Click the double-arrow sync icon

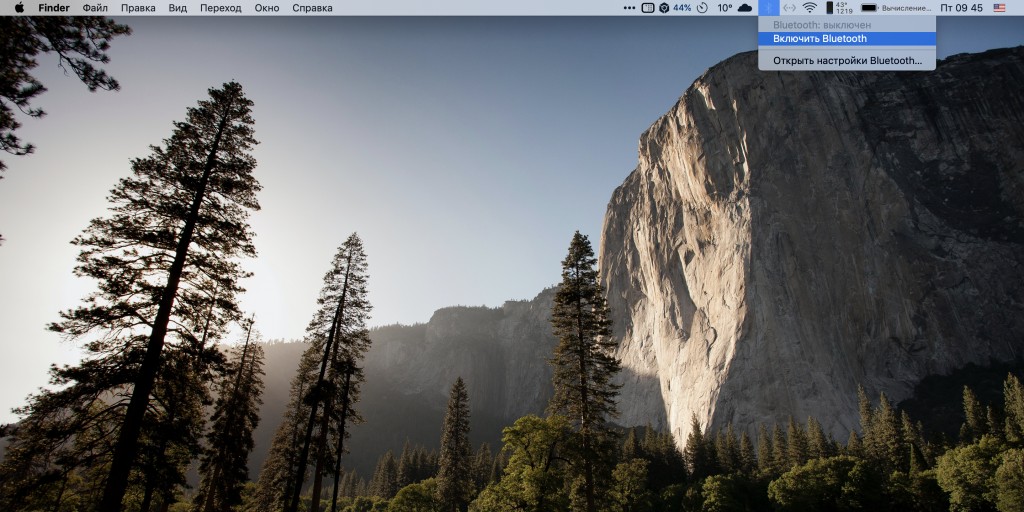pos(789,8)
